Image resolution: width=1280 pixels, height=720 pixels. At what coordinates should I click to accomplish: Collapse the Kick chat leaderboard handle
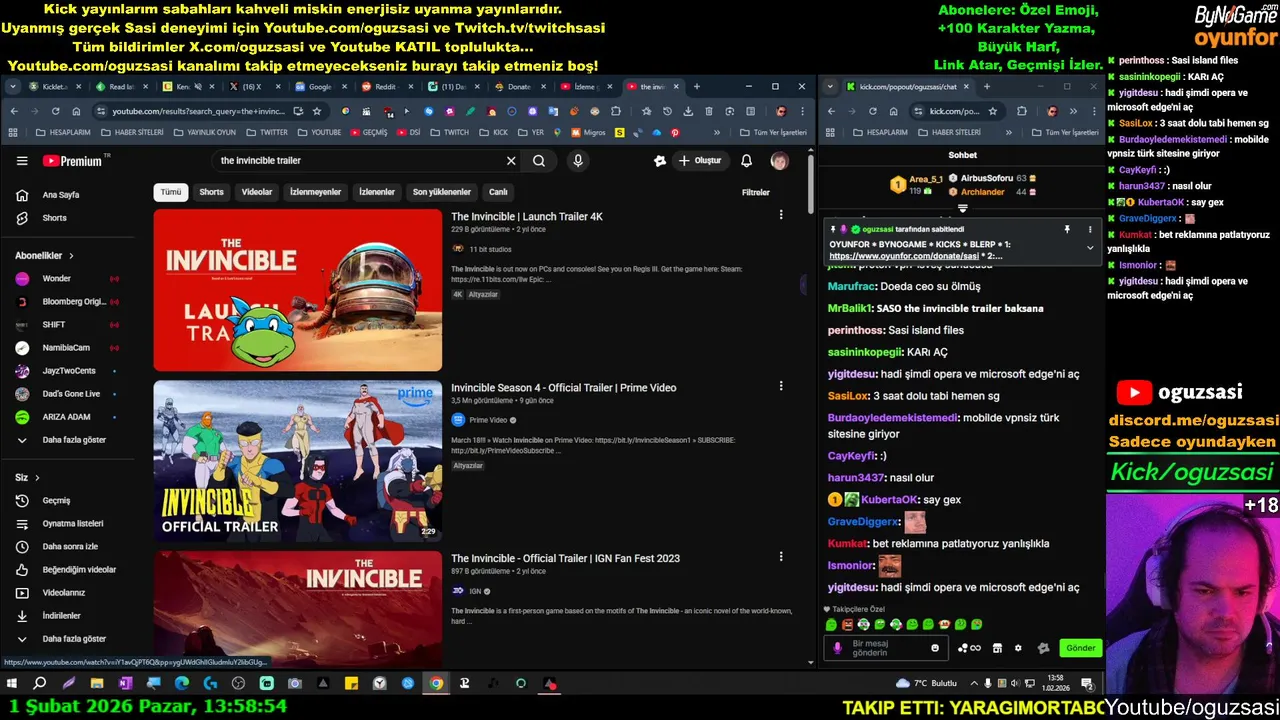tap(962, 209)
